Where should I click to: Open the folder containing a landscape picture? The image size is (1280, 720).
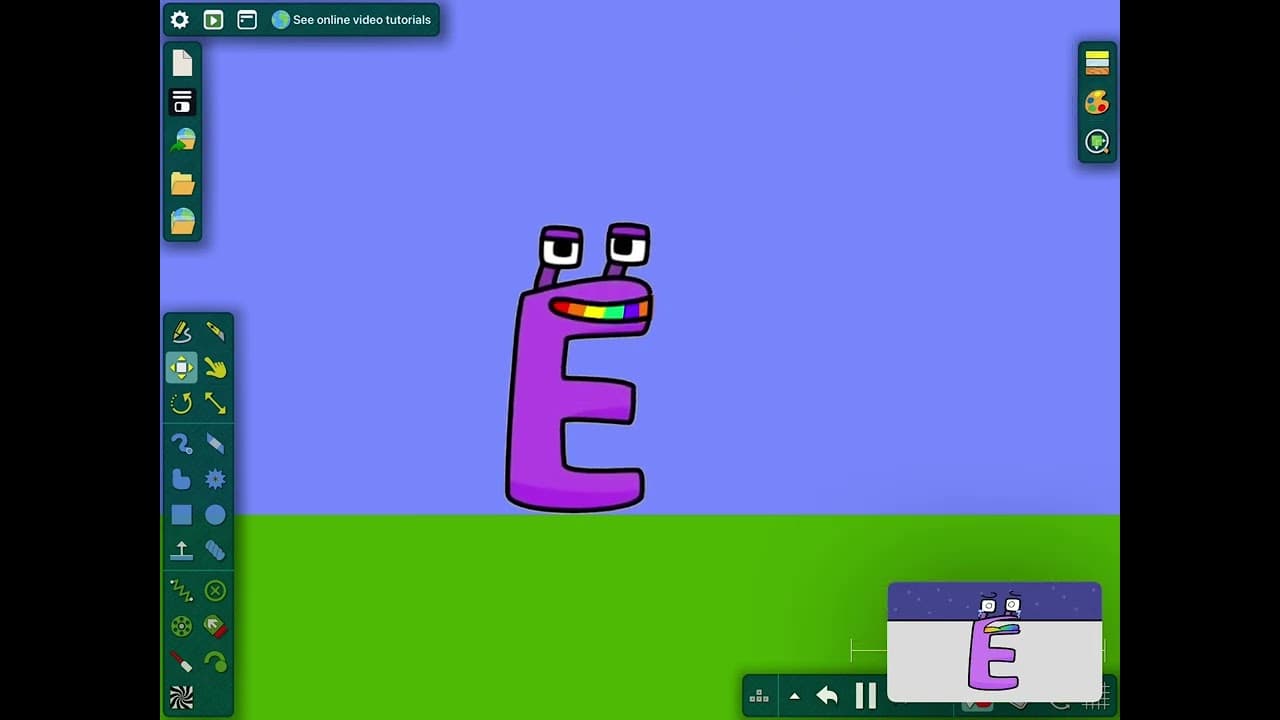182,221
